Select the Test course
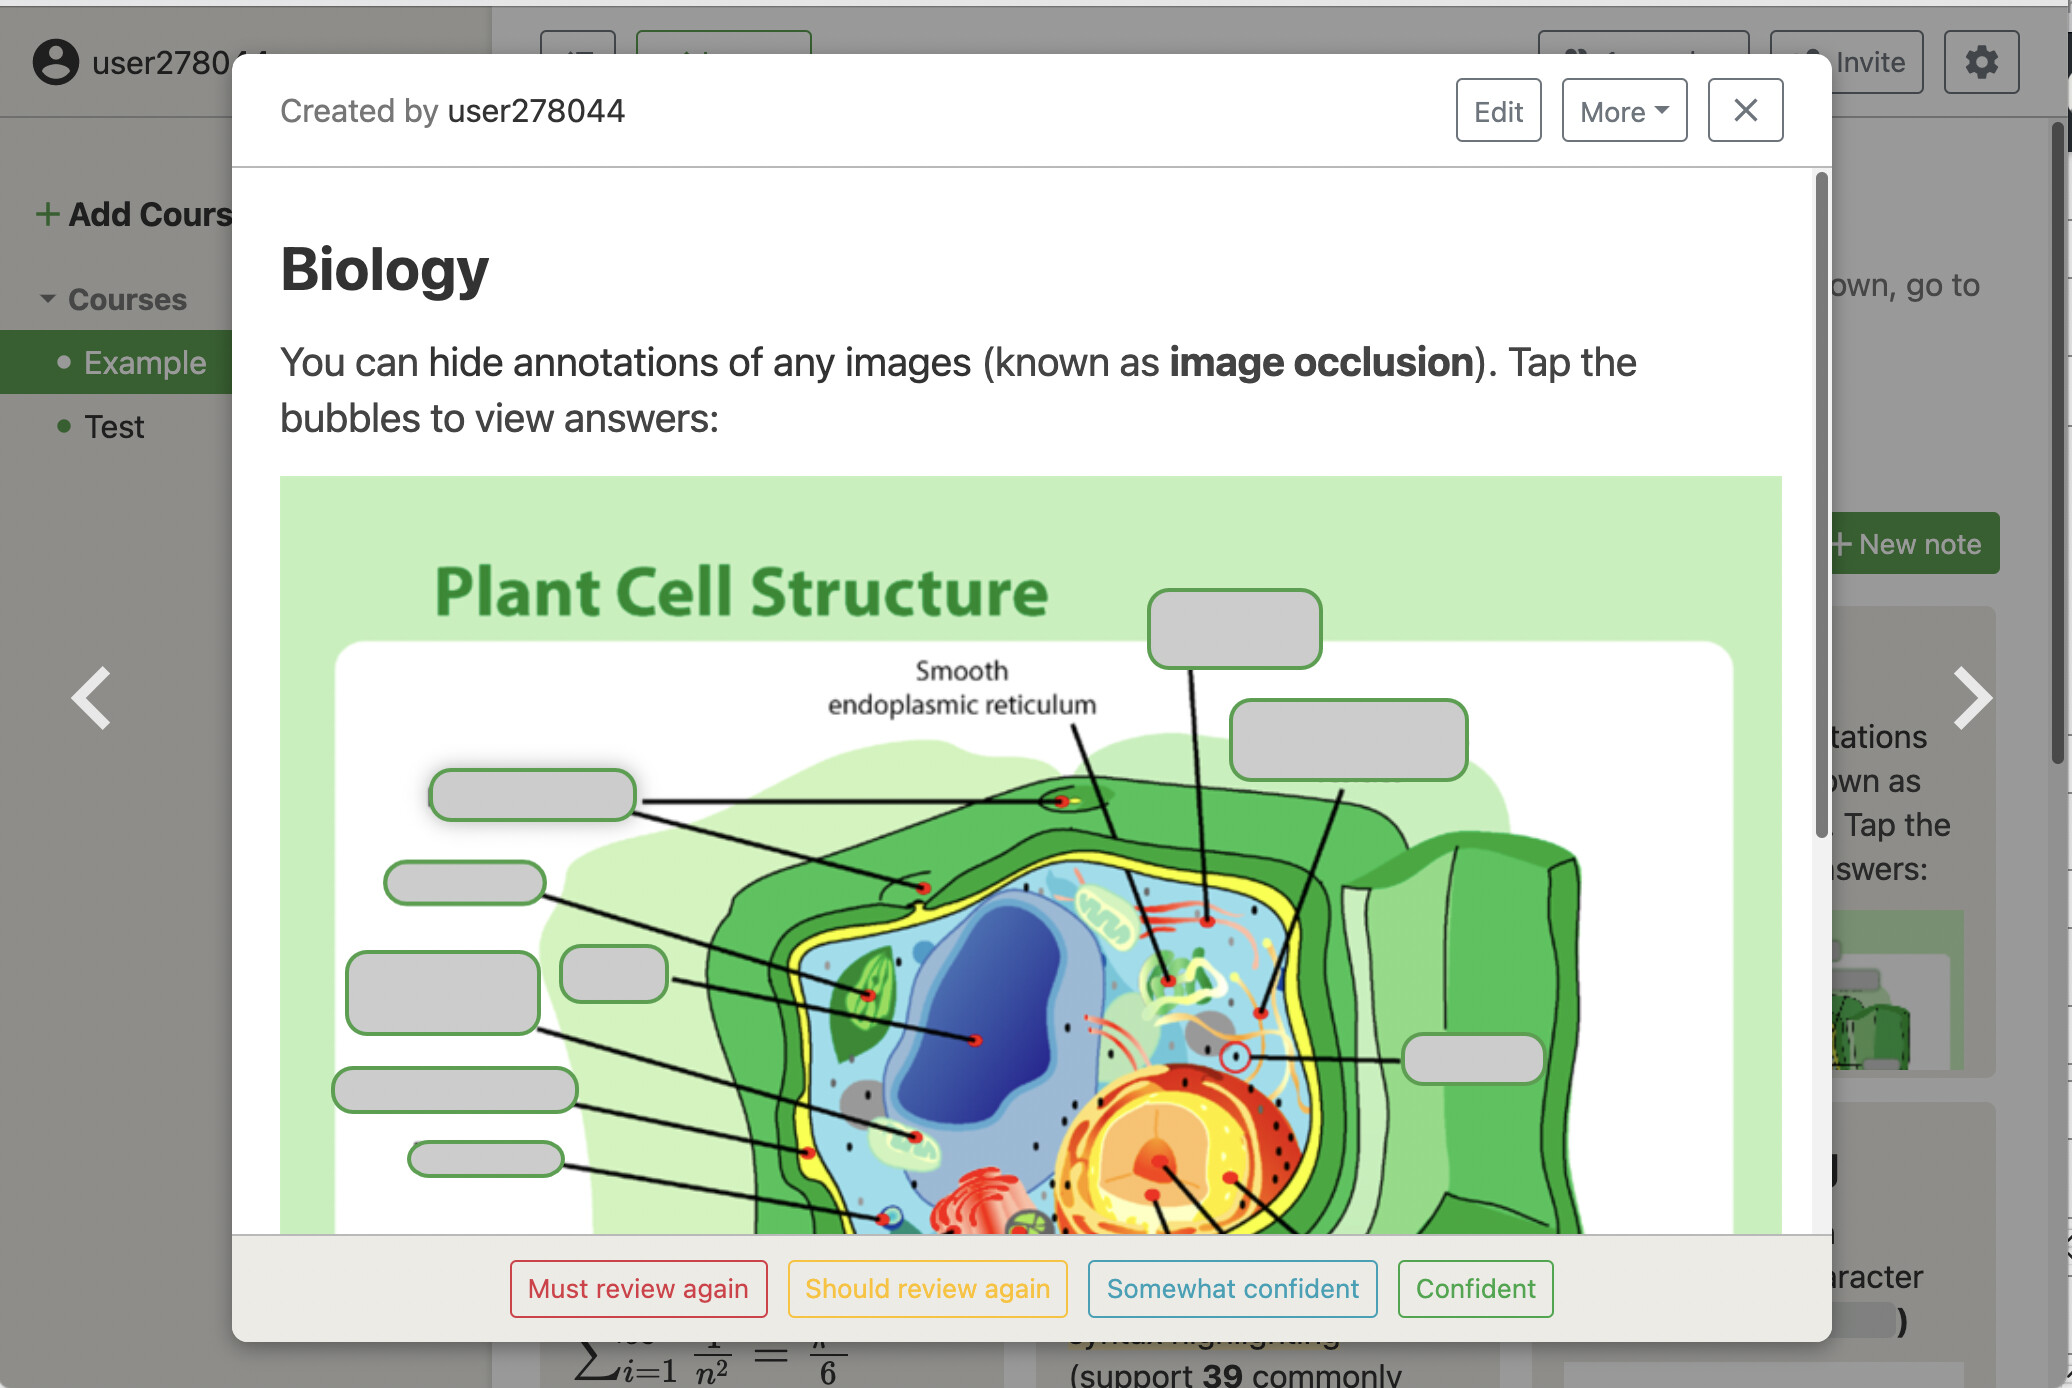Image resolution: width=2072 pixels, height=1388 pixels. click(x=114, y=427)
